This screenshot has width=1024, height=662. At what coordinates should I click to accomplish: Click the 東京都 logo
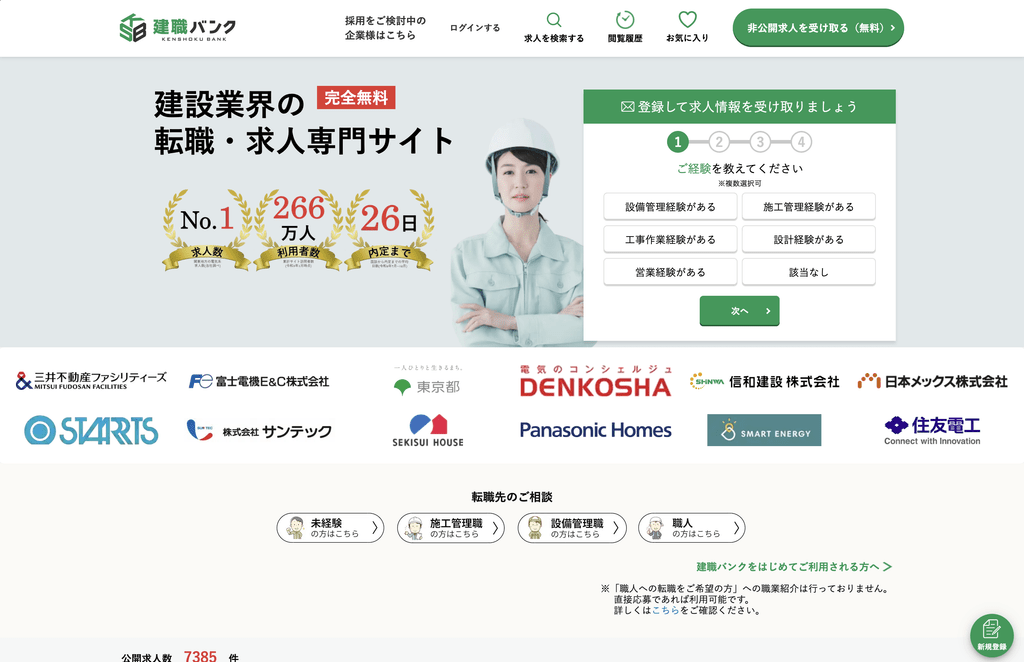428,381
